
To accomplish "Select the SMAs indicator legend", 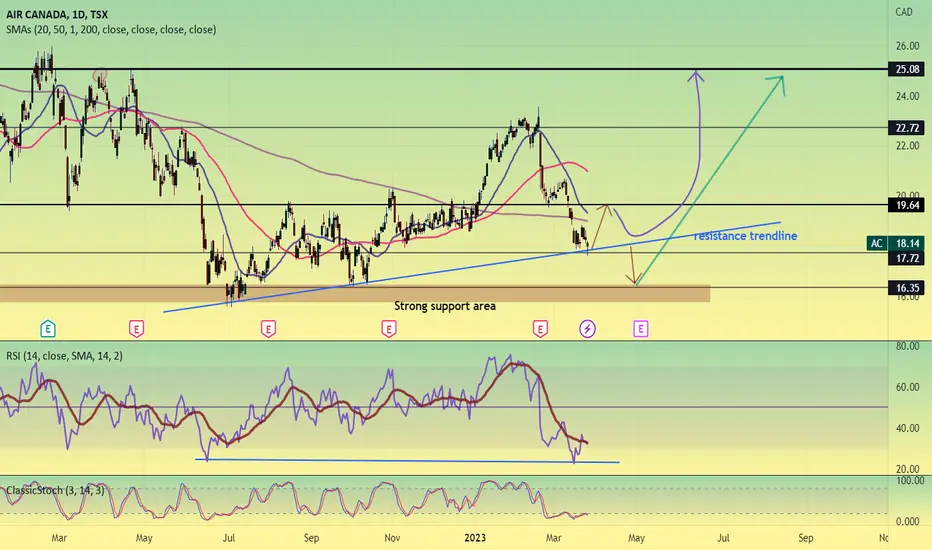I will click(x=111, y=29).
